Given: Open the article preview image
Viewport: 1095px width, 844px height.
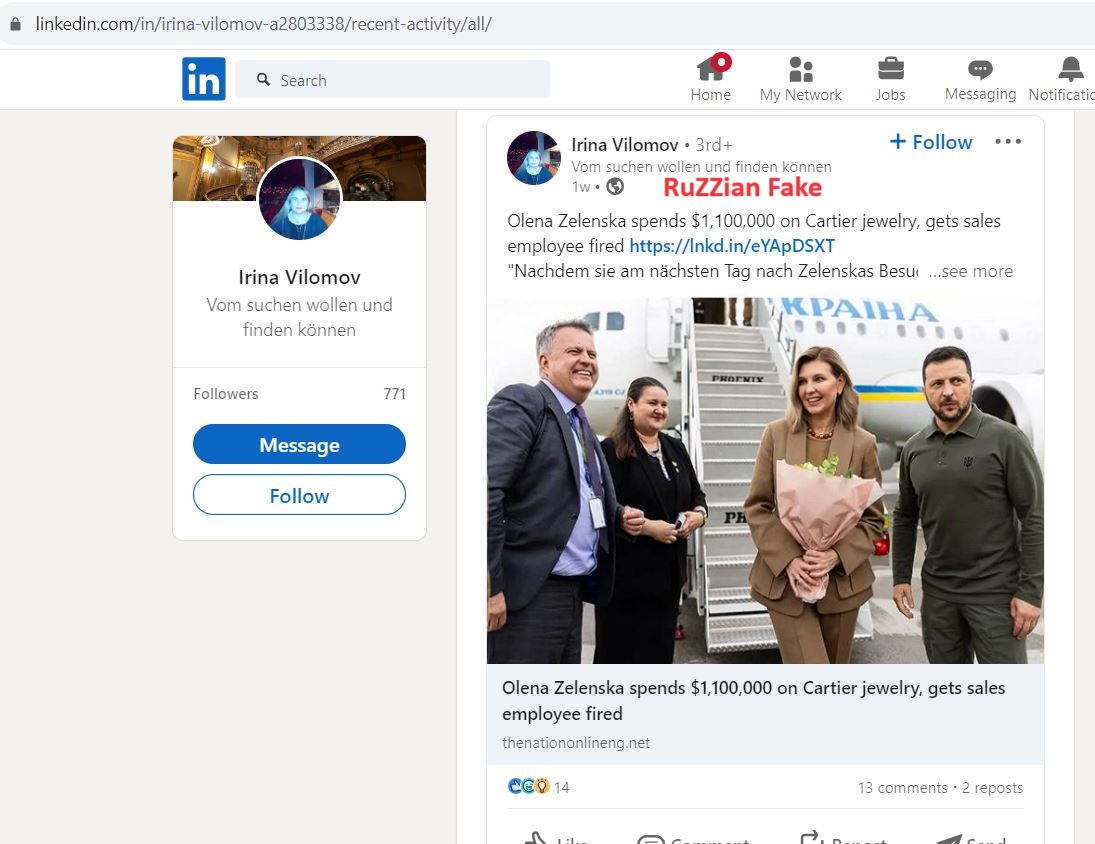Looking at the screenshot, I should coord(765,481).
